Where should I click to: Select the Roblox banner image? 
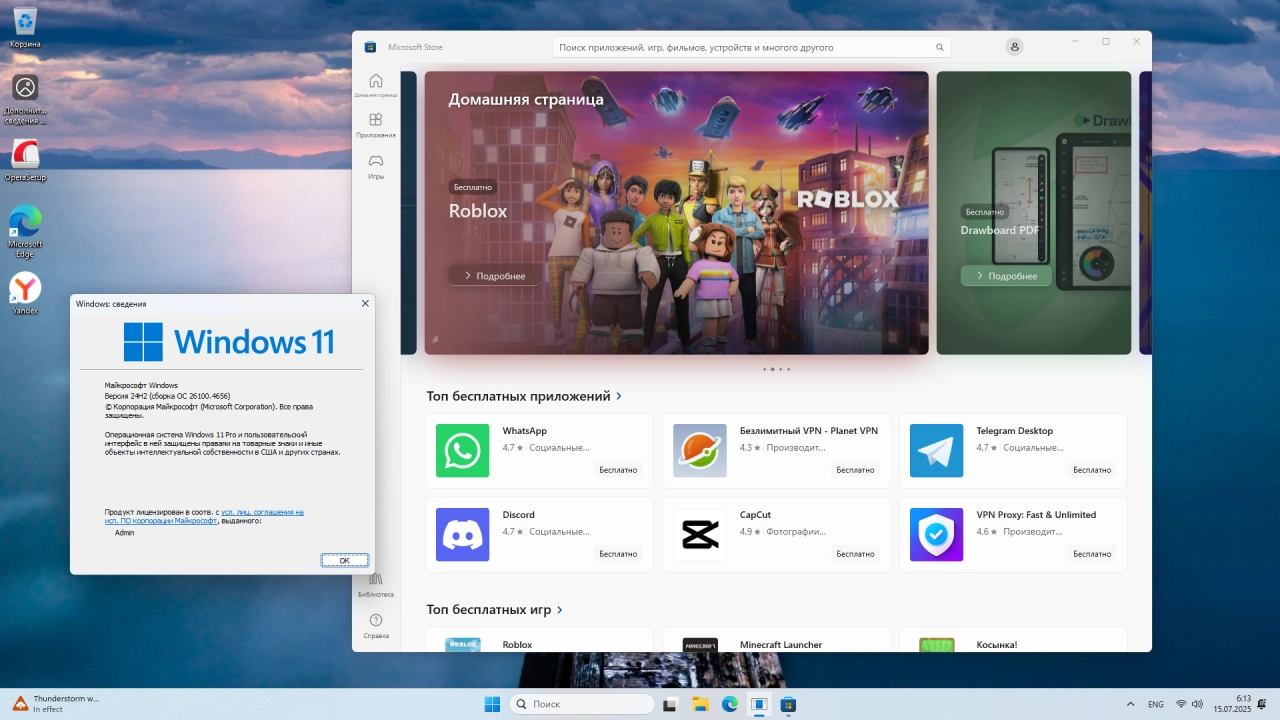click(x=676, y=212)
